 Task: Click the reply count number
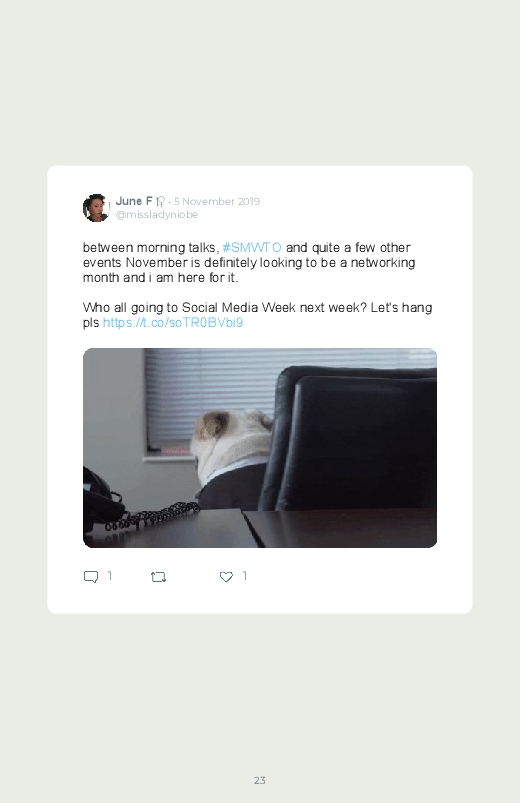[x=110, y=577]
